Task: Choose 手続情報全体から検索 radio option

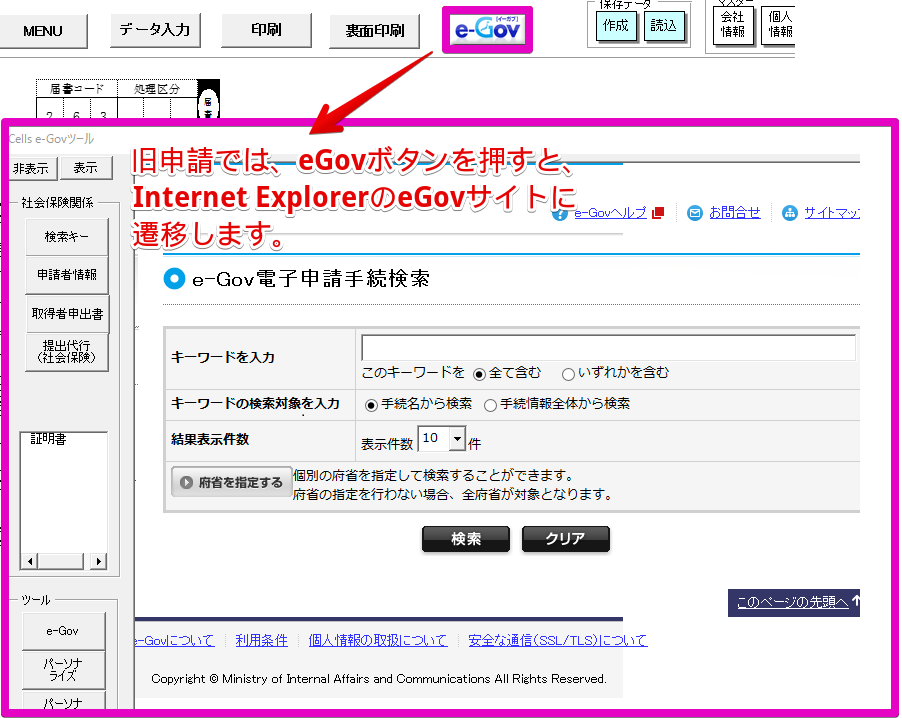Action: (x=490, y=405)
